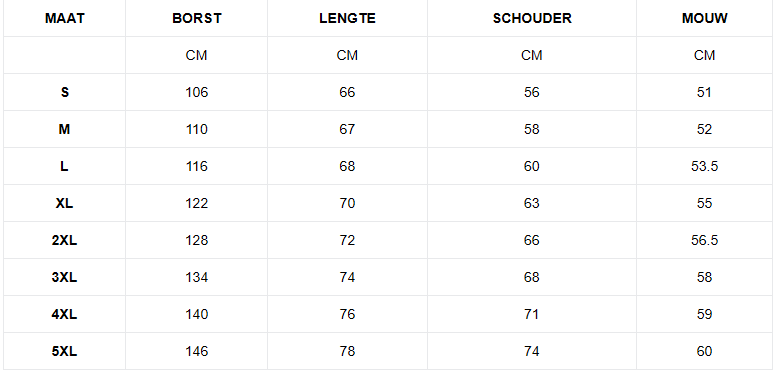Select the SCHOUDER column header

pyautogui.click(x=532, y=18)
